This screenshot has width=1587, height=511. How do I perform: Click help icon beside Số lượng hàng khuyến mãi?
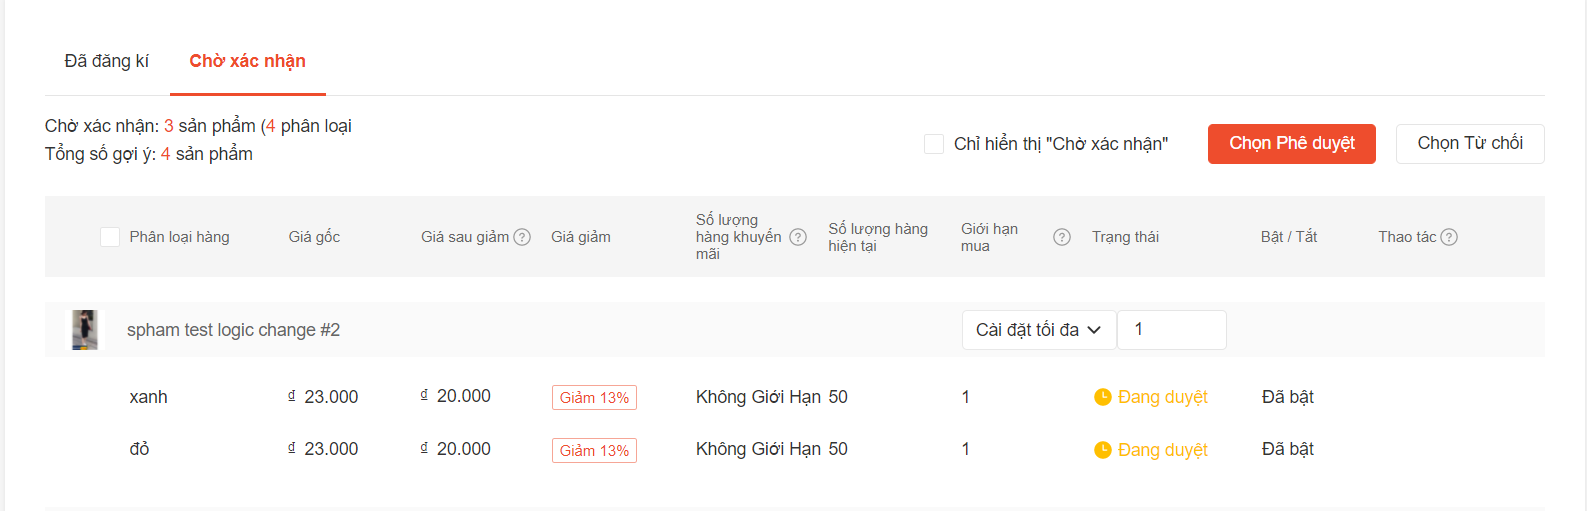[x=798, y=237]
